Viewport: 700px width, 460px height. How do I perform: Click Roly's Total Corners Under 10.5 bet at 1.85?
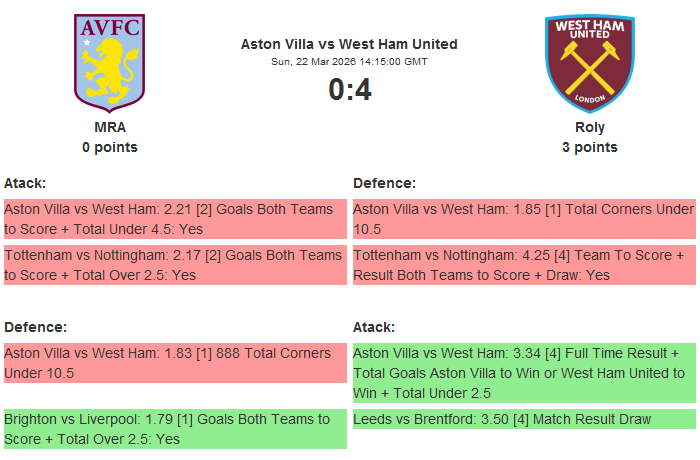[524, 219]
